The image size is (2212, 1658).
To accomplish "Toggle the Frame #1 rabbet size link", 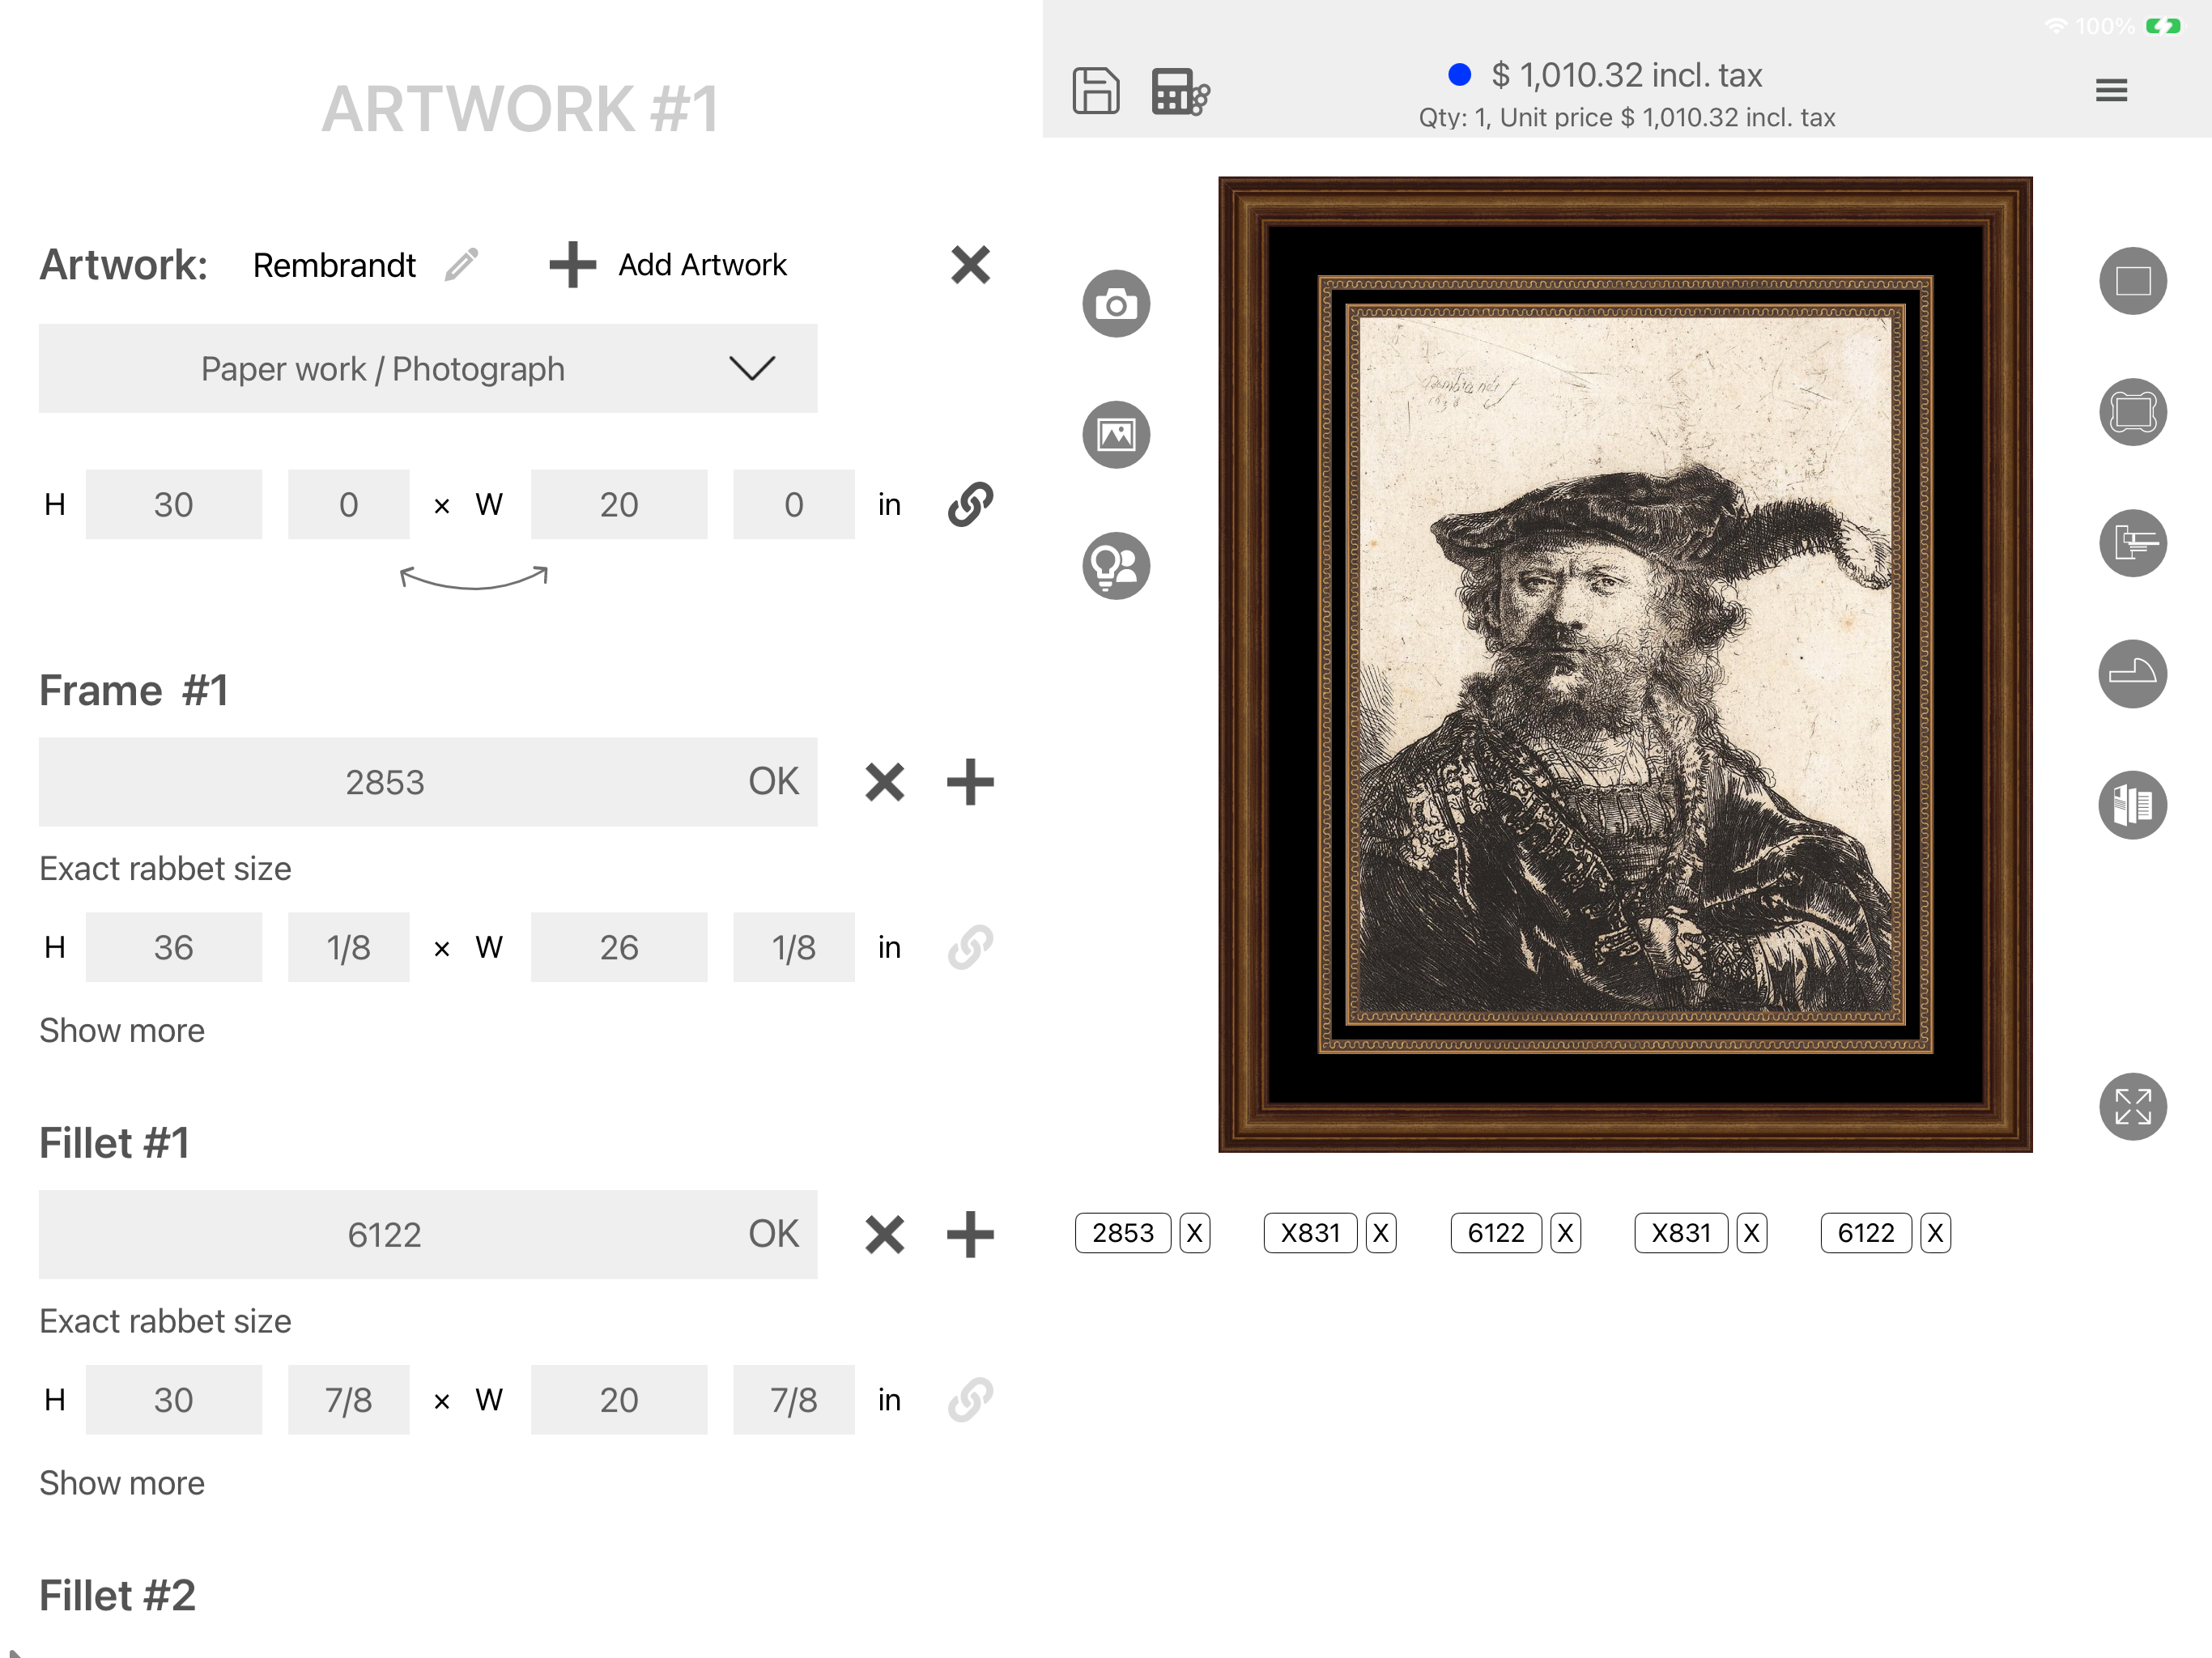I will click(970, 947).
